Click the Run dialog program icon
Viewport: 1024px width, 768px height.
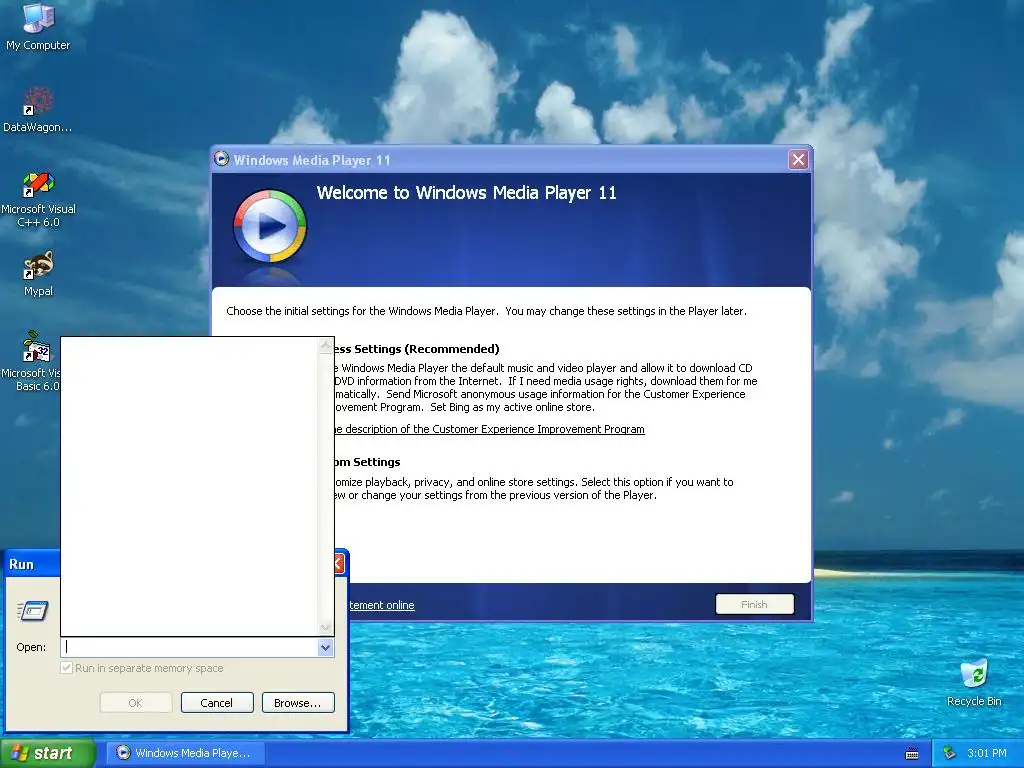(33, 611)
